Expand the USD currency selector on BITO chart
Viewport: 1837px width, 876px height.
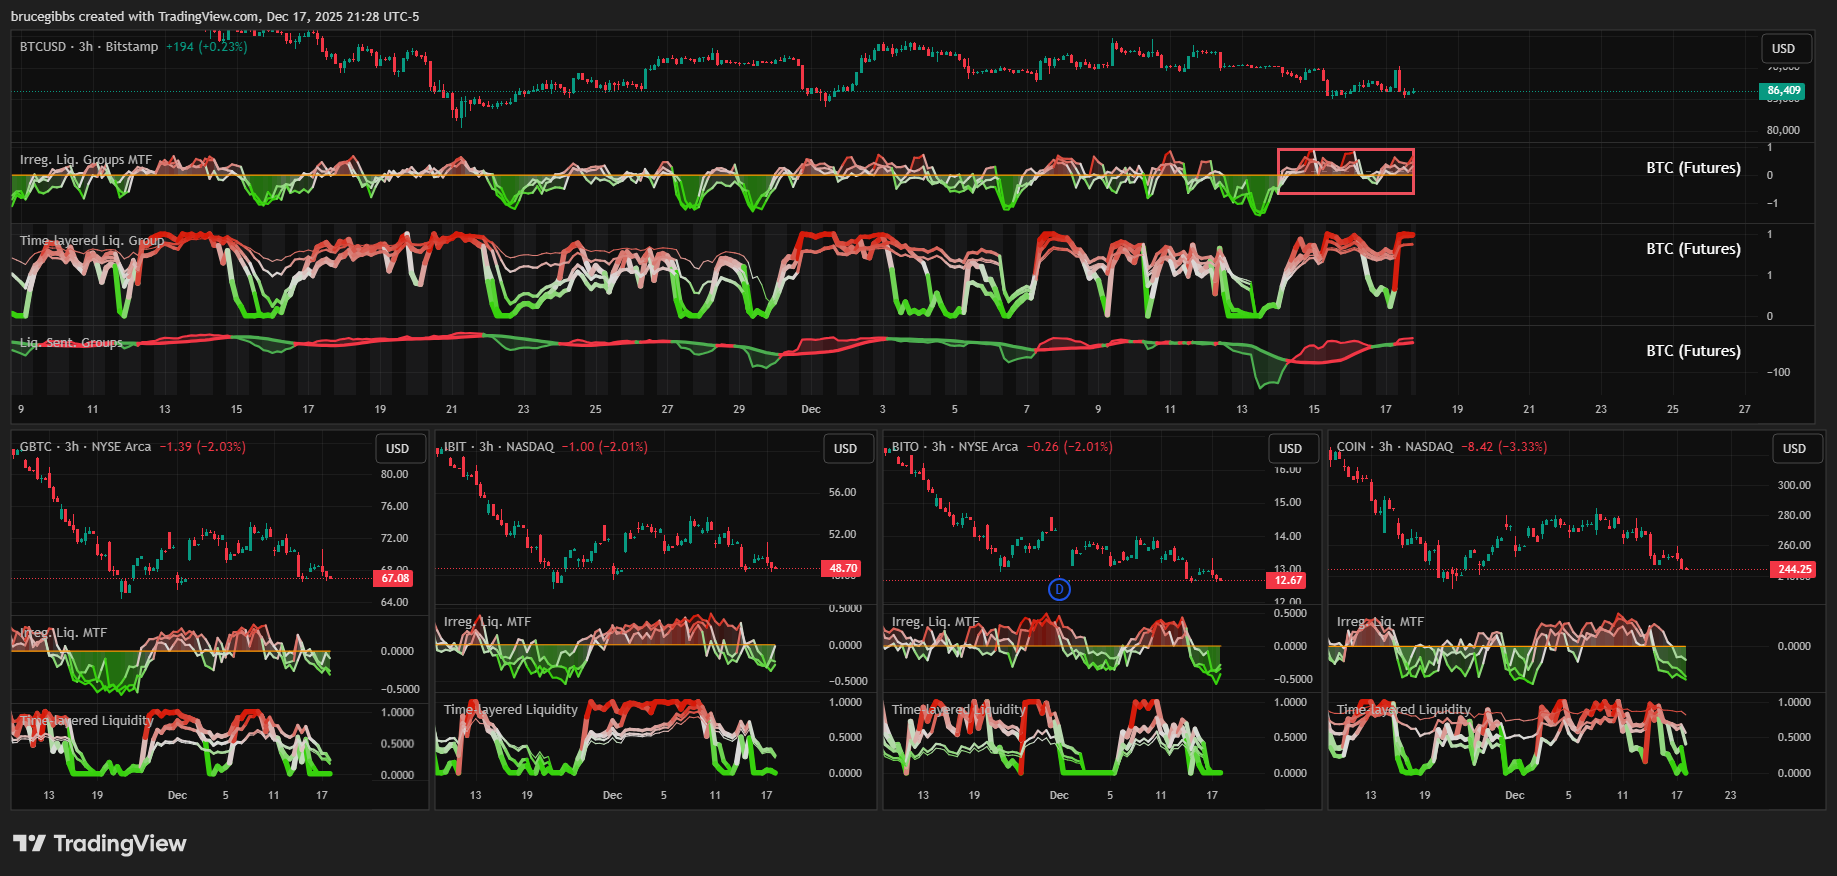pos(1290,449)
